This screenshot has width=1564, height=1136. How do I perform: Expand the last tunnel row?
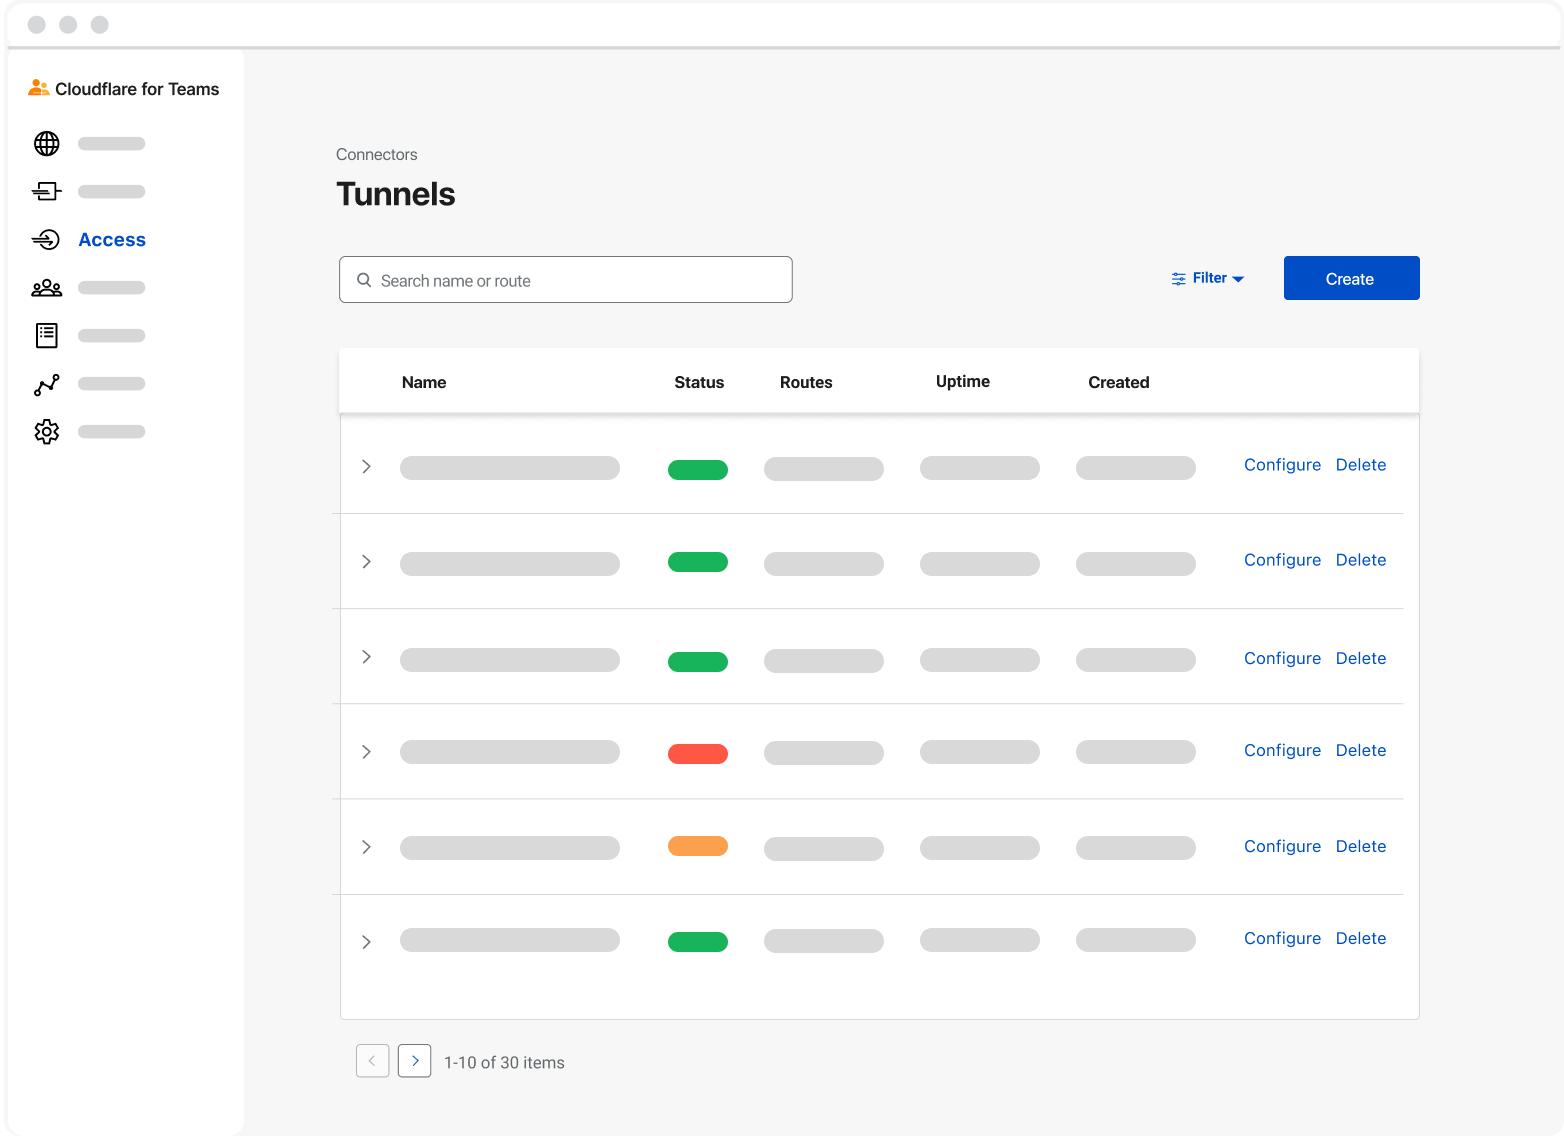click(x=366, y=942)
